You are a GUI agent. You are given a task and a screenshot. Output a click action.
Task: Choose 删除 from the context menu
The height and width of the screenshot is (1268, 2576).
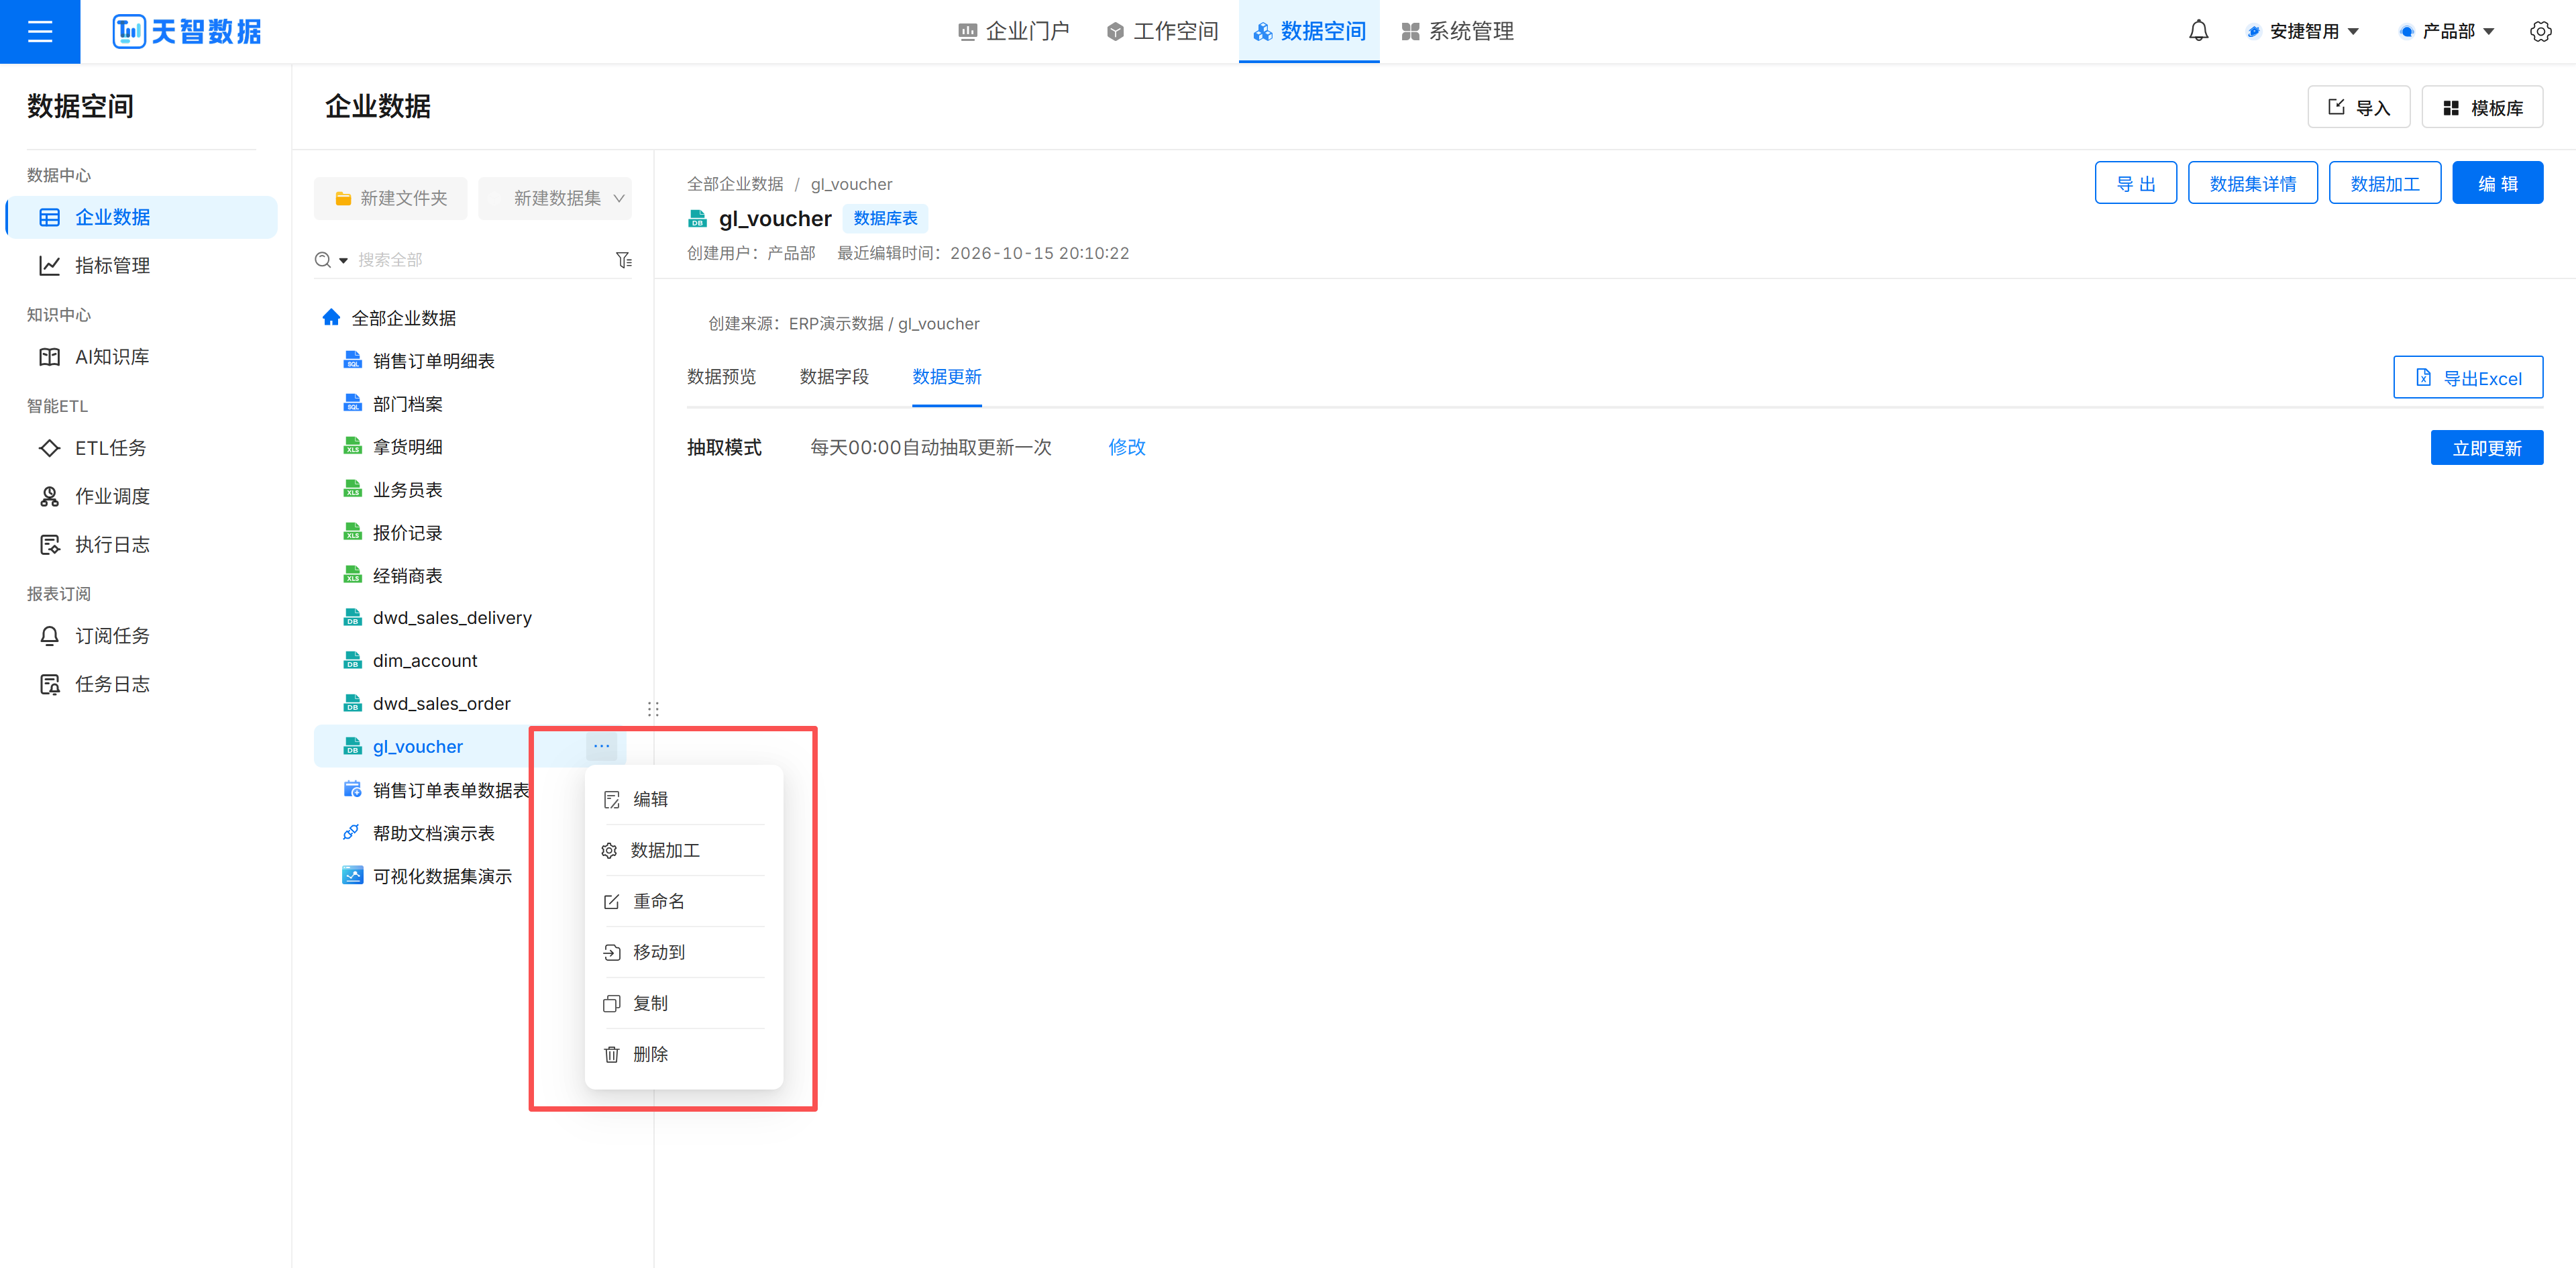684,1054
